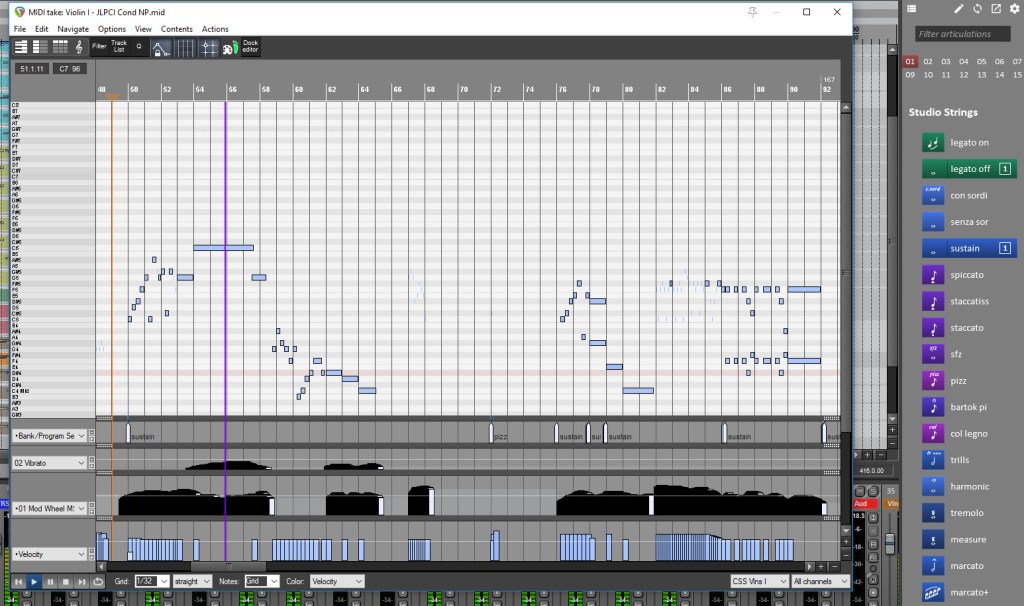Click the edit pencil icon in articulation panel
Viewport: 1024px width, 606px height.
pyautogui.click(x=959, y=9)
